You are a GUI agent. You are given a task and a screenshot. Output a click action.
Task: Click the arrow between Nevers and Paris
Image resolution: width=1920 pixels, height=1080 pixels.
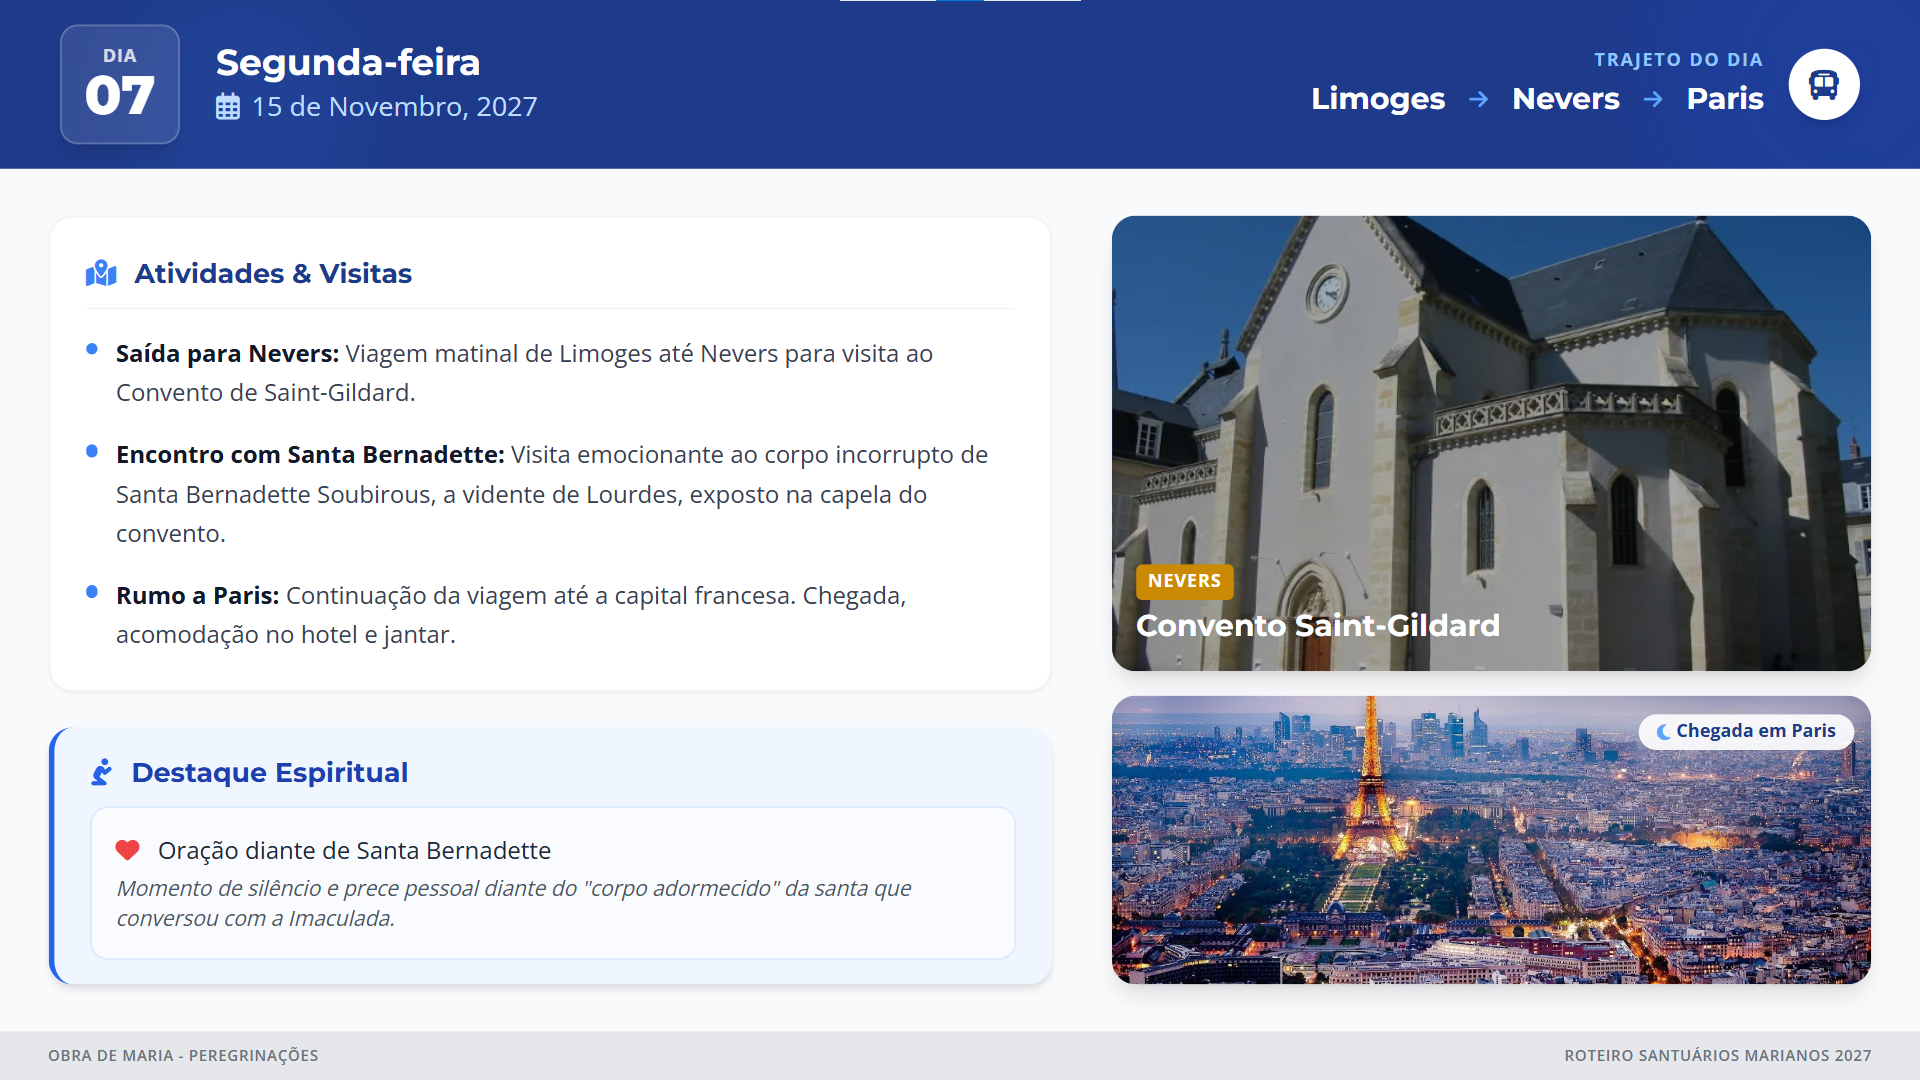(x=1653, y=99)
